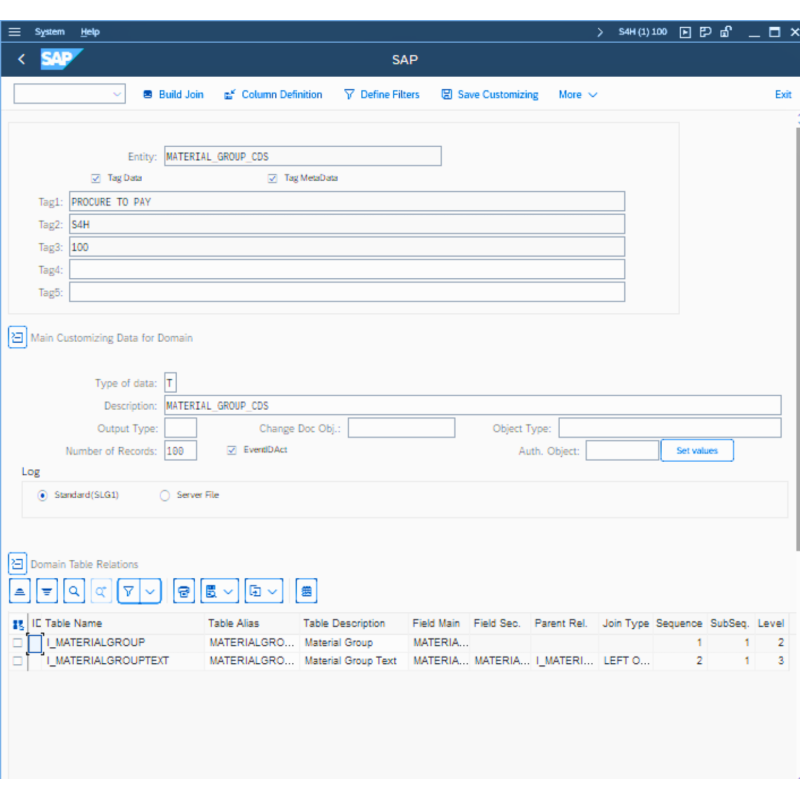Select the Sort Ascending icon in Domain Table Relations
Screen dimensions: 800x800
pyautogui.click(x=19, y=591)
